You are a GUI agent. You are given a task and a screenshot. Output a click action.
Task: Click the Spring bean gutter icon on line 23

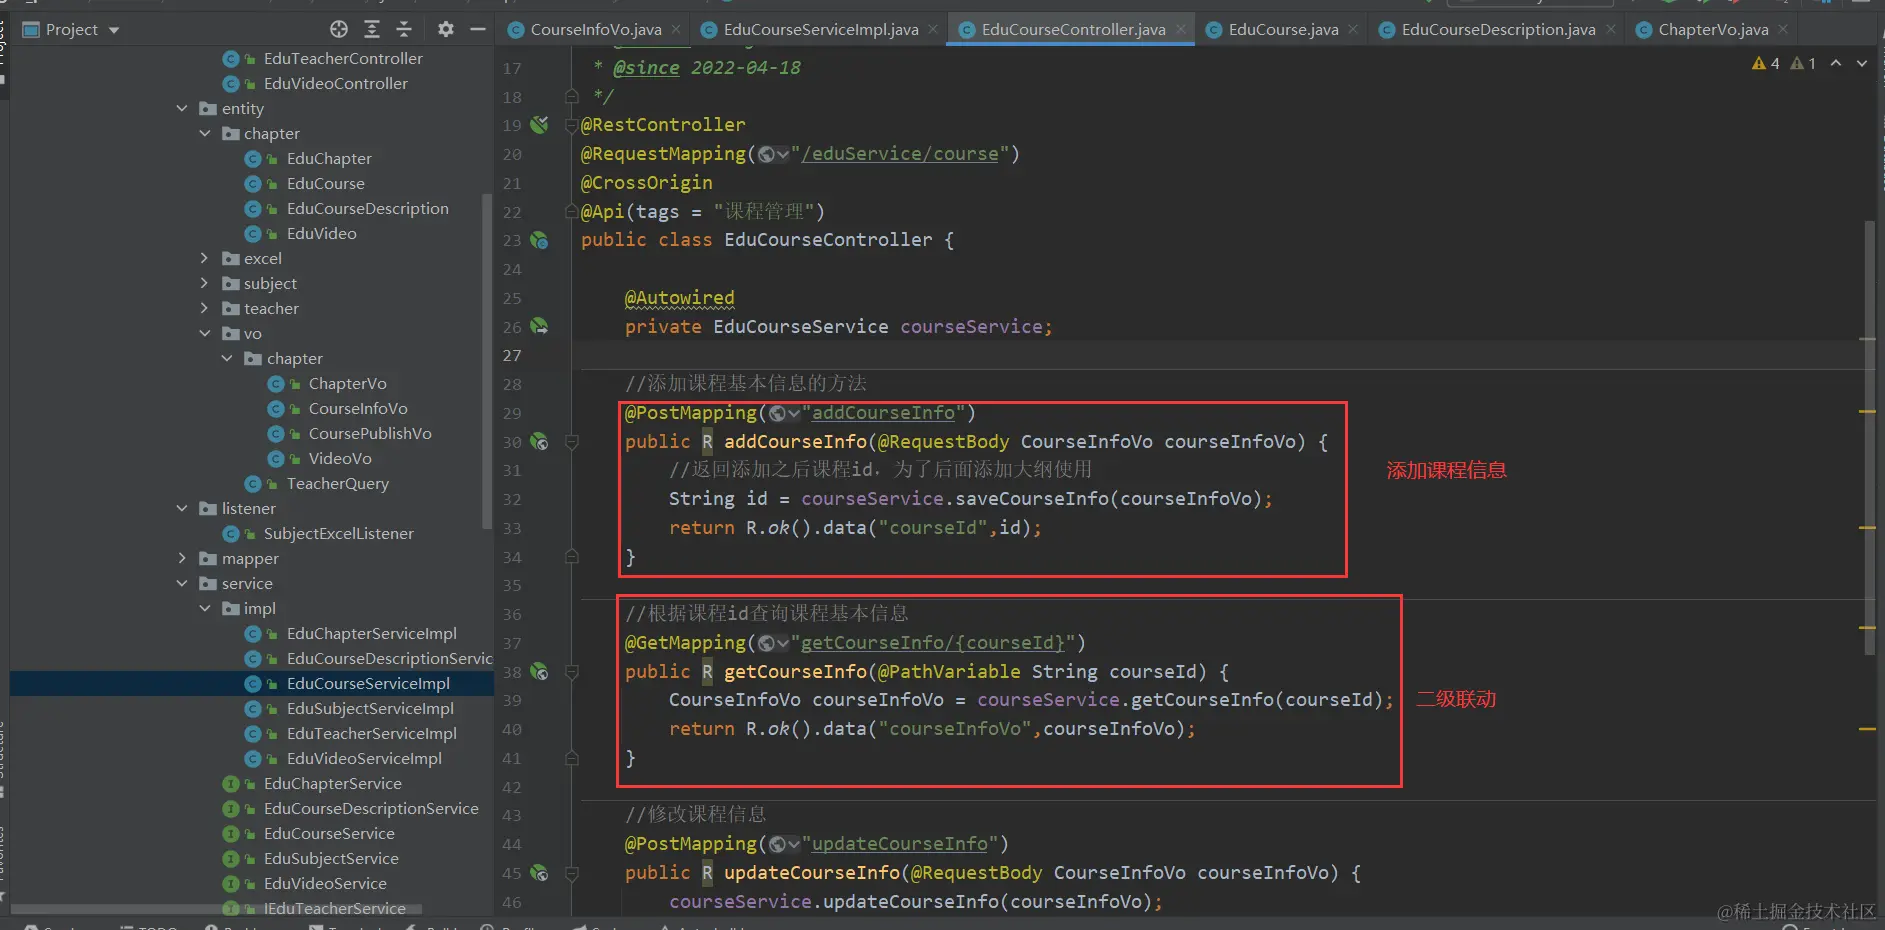(540, 240)
